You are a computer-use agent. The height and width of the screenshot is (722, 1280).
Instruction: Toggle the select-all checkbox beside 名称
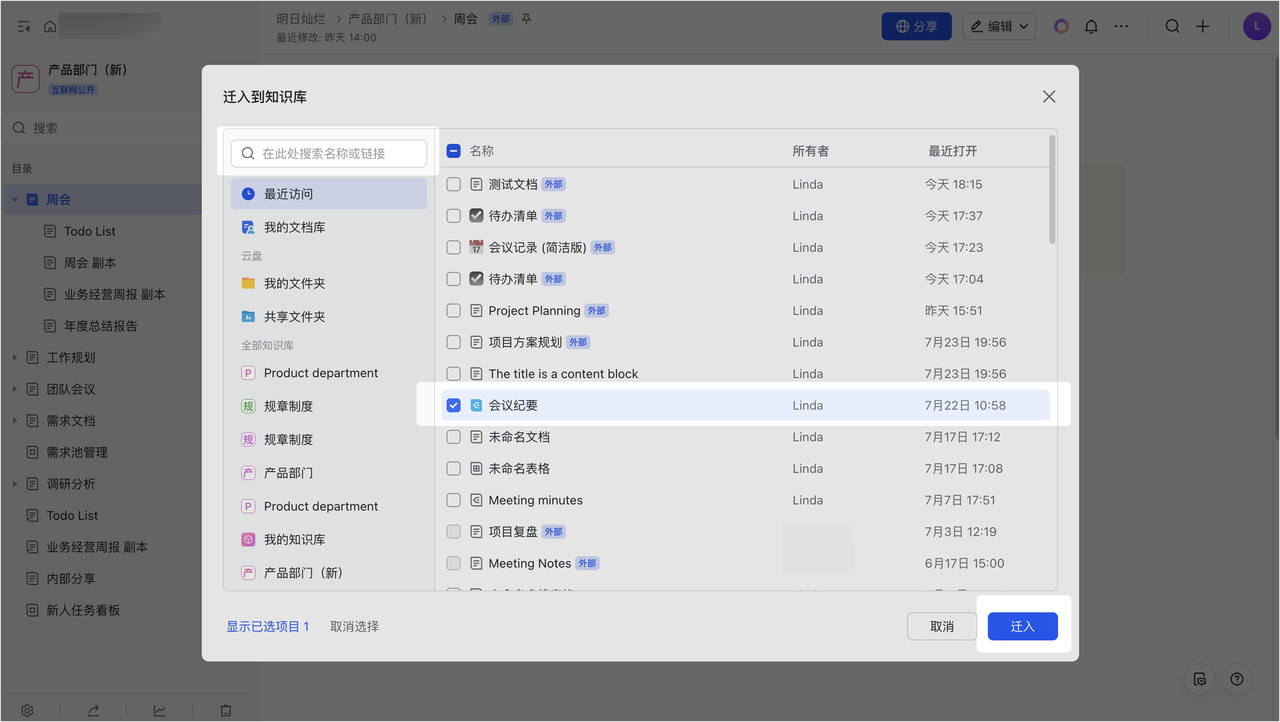tap(454, 151)
